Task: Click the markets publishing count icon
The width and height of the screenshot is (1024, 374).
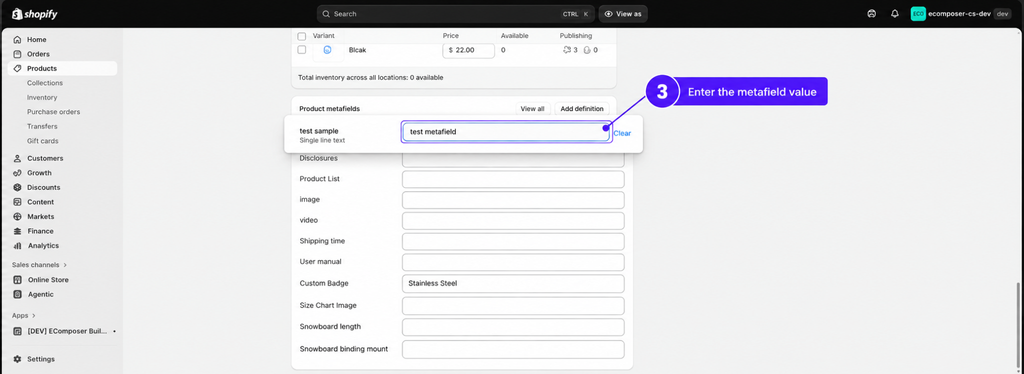Action: [586, 50]
